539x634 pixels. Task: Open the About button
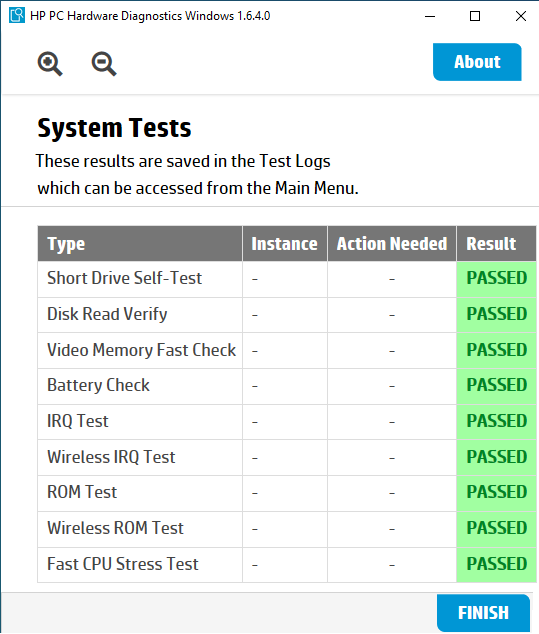pyautogui.click(x=477, y=62)
